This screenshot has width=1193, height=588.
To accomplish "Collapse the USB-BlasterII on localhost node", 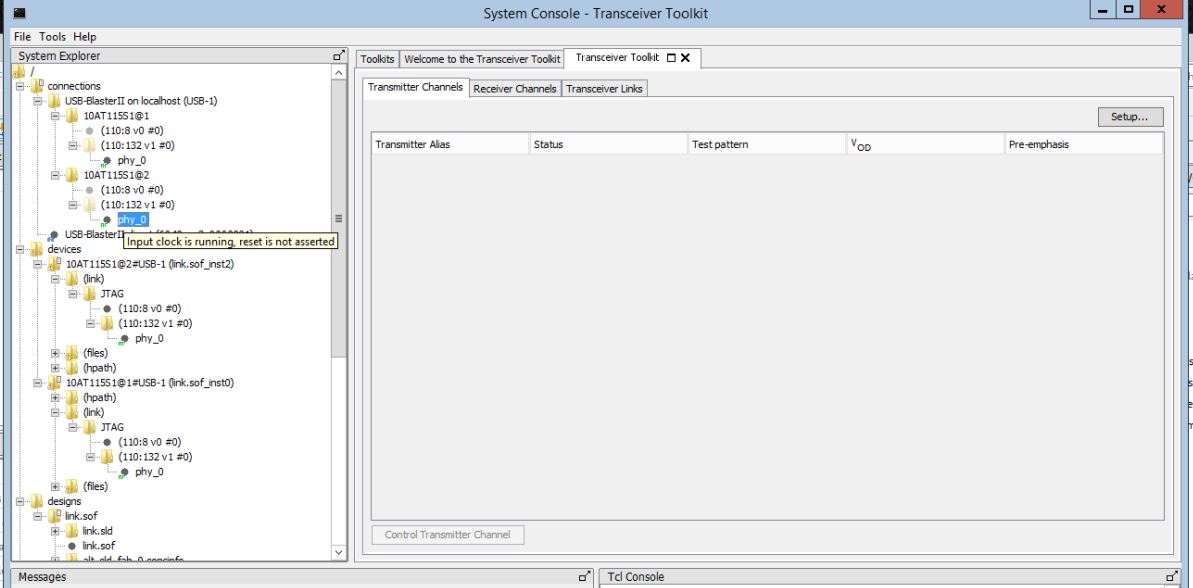I will coord(37,101).
